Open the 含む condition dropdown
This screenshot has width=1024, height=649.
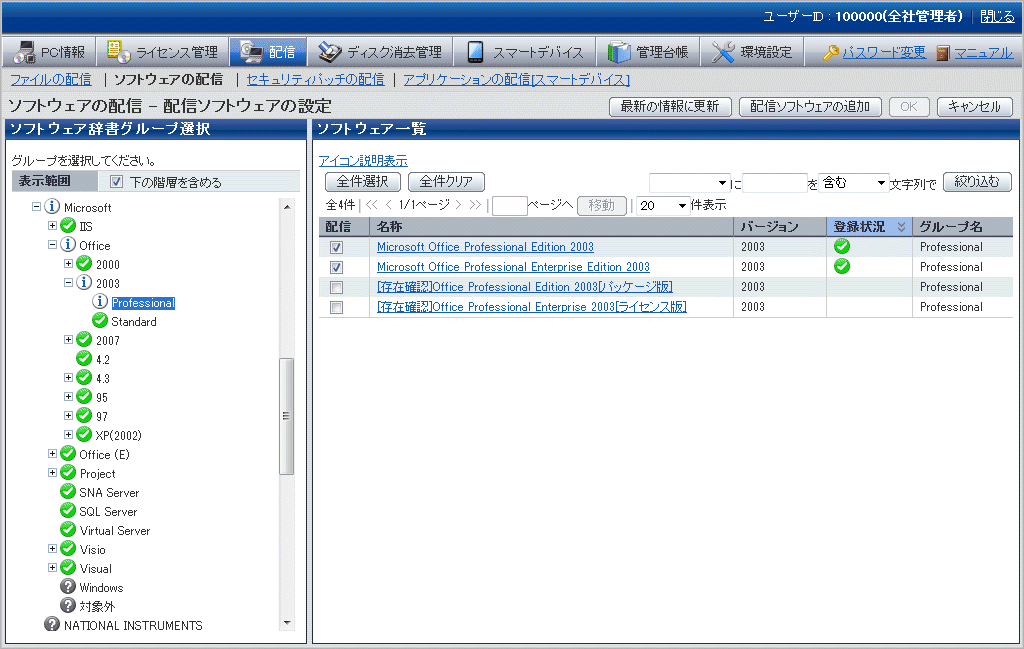(x=853, y=183)
